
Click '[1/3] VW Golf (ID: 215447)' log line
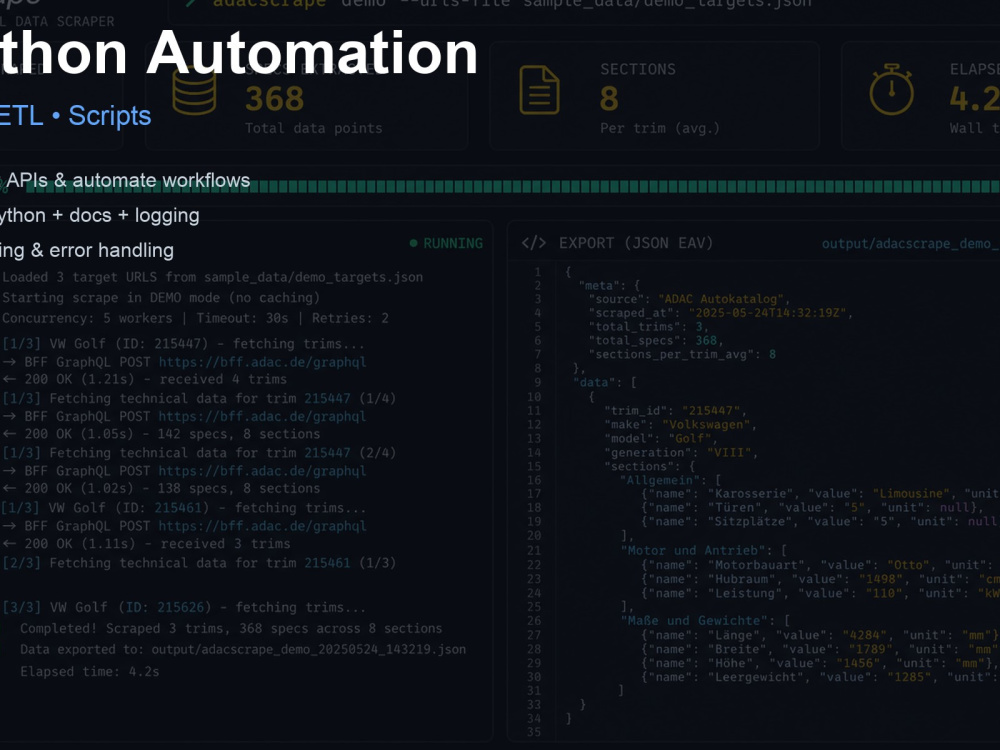pyautogui.click(x=183, y=344)
